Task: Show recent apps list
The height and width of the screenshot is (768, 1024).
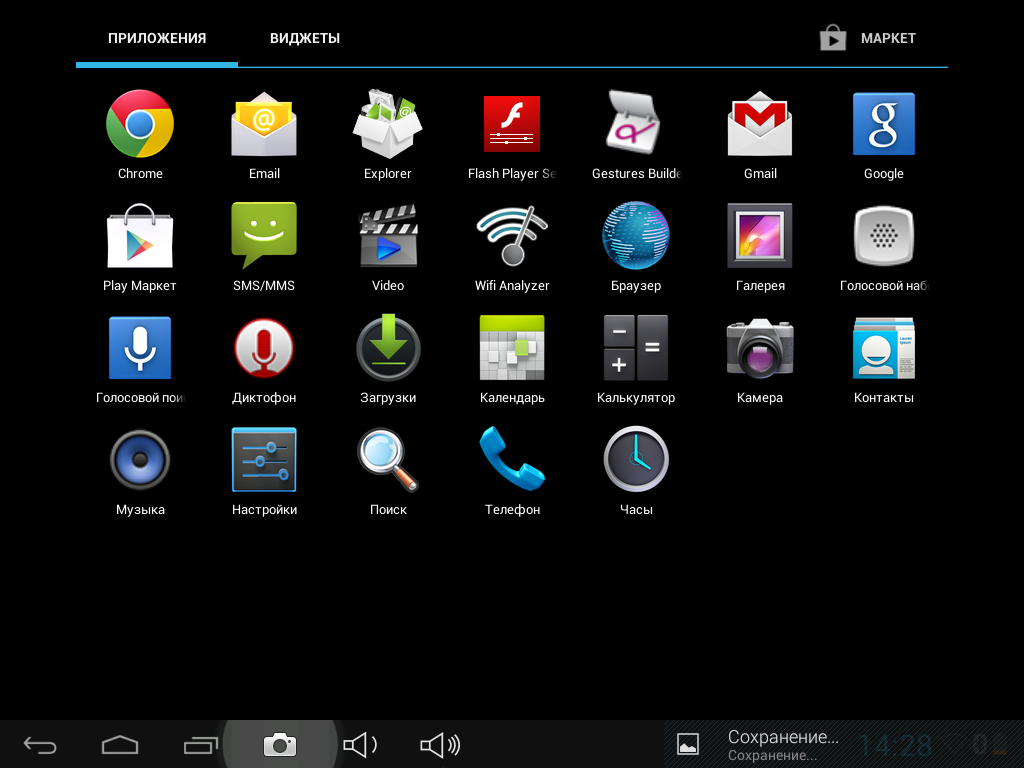Action: coord(201,745)
